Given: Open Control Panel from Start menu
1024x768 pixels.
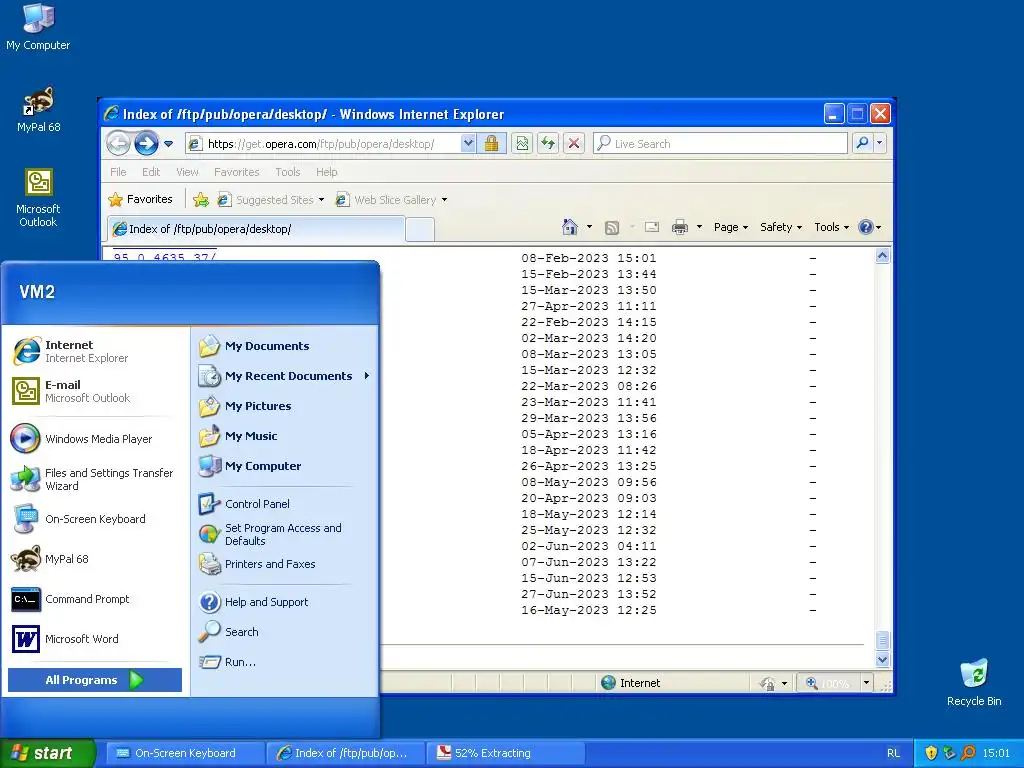Looking at the screenshot, I should click(x=284, y=504).
